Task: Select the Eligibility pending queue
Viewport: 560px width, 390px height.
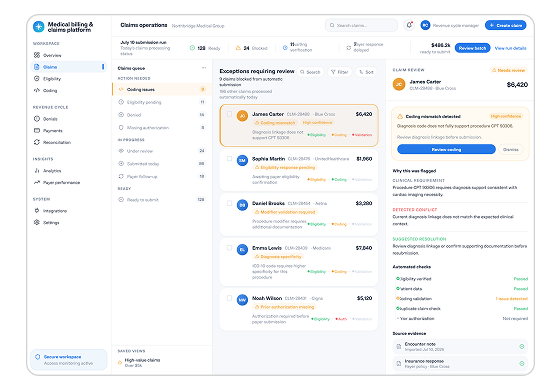Action: point(162,102)
